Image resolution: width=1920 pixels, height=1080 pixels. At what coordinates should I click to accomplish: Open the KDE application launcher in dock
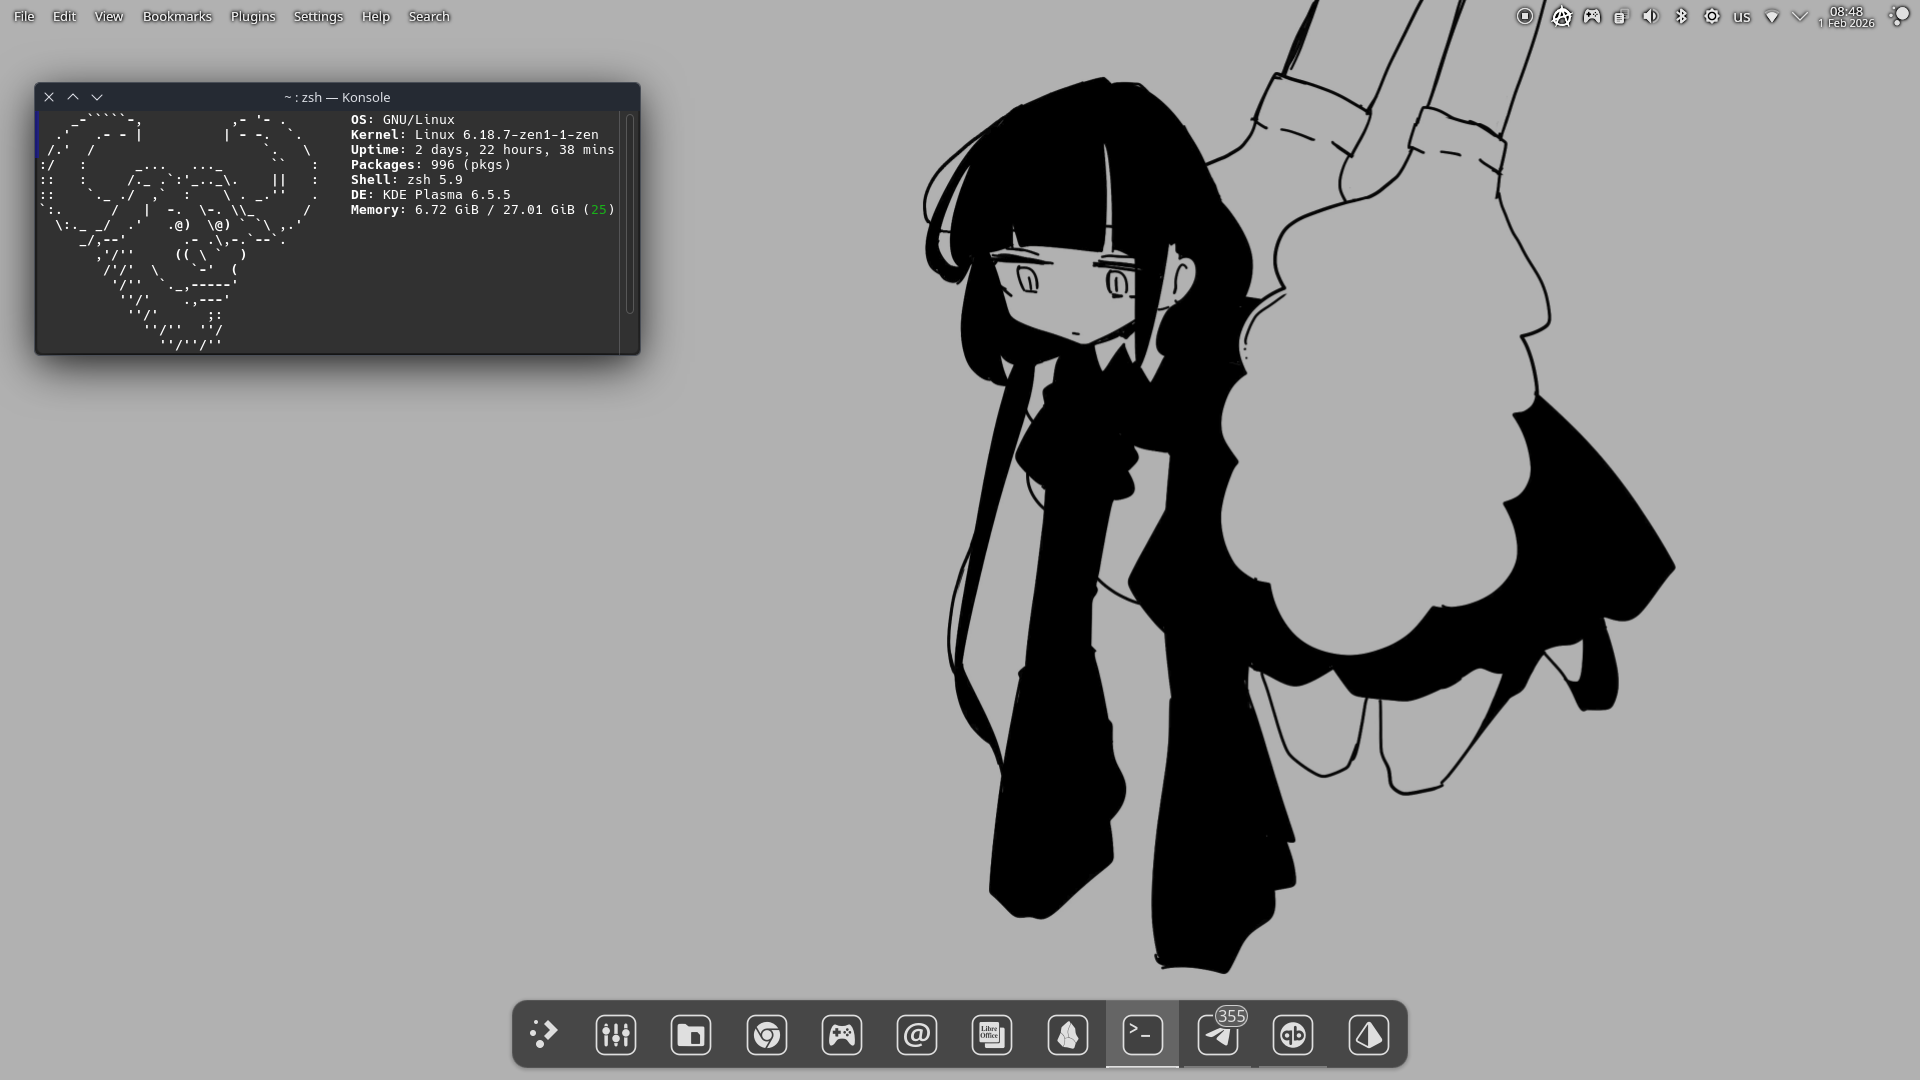(543, 1034)
